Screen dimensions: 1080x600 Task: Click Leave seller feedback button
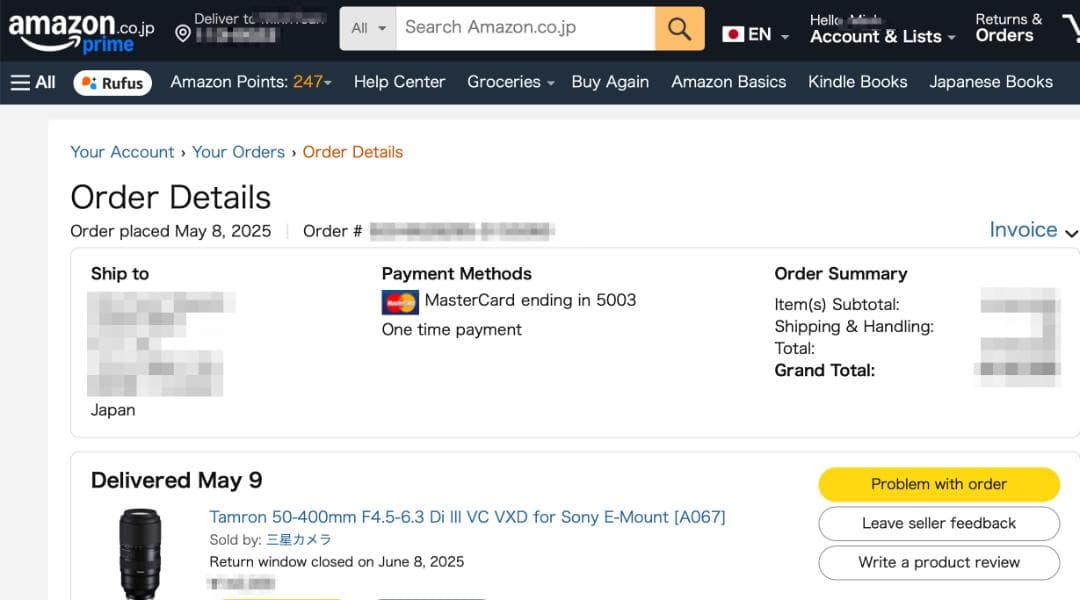(x=938, y=523)
